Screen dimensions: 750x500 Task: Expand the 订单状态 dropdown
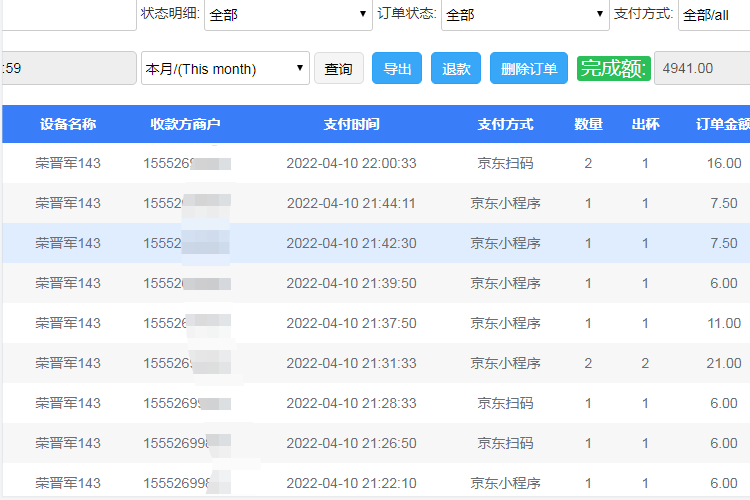point(524,15)
